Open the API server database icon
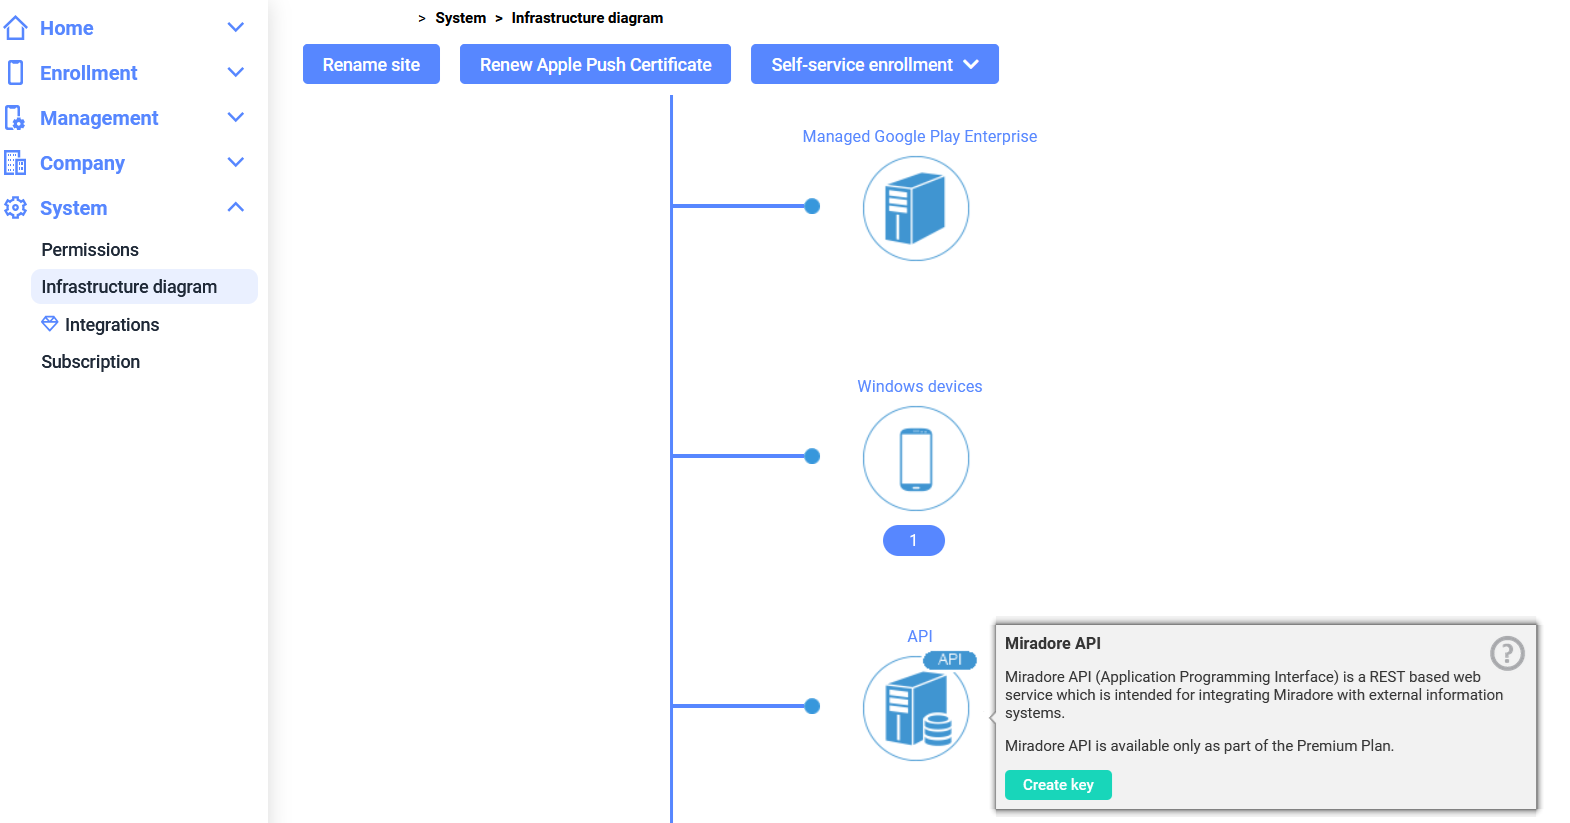The height and width of the screenshot is (823, 1570). point(916,708)
